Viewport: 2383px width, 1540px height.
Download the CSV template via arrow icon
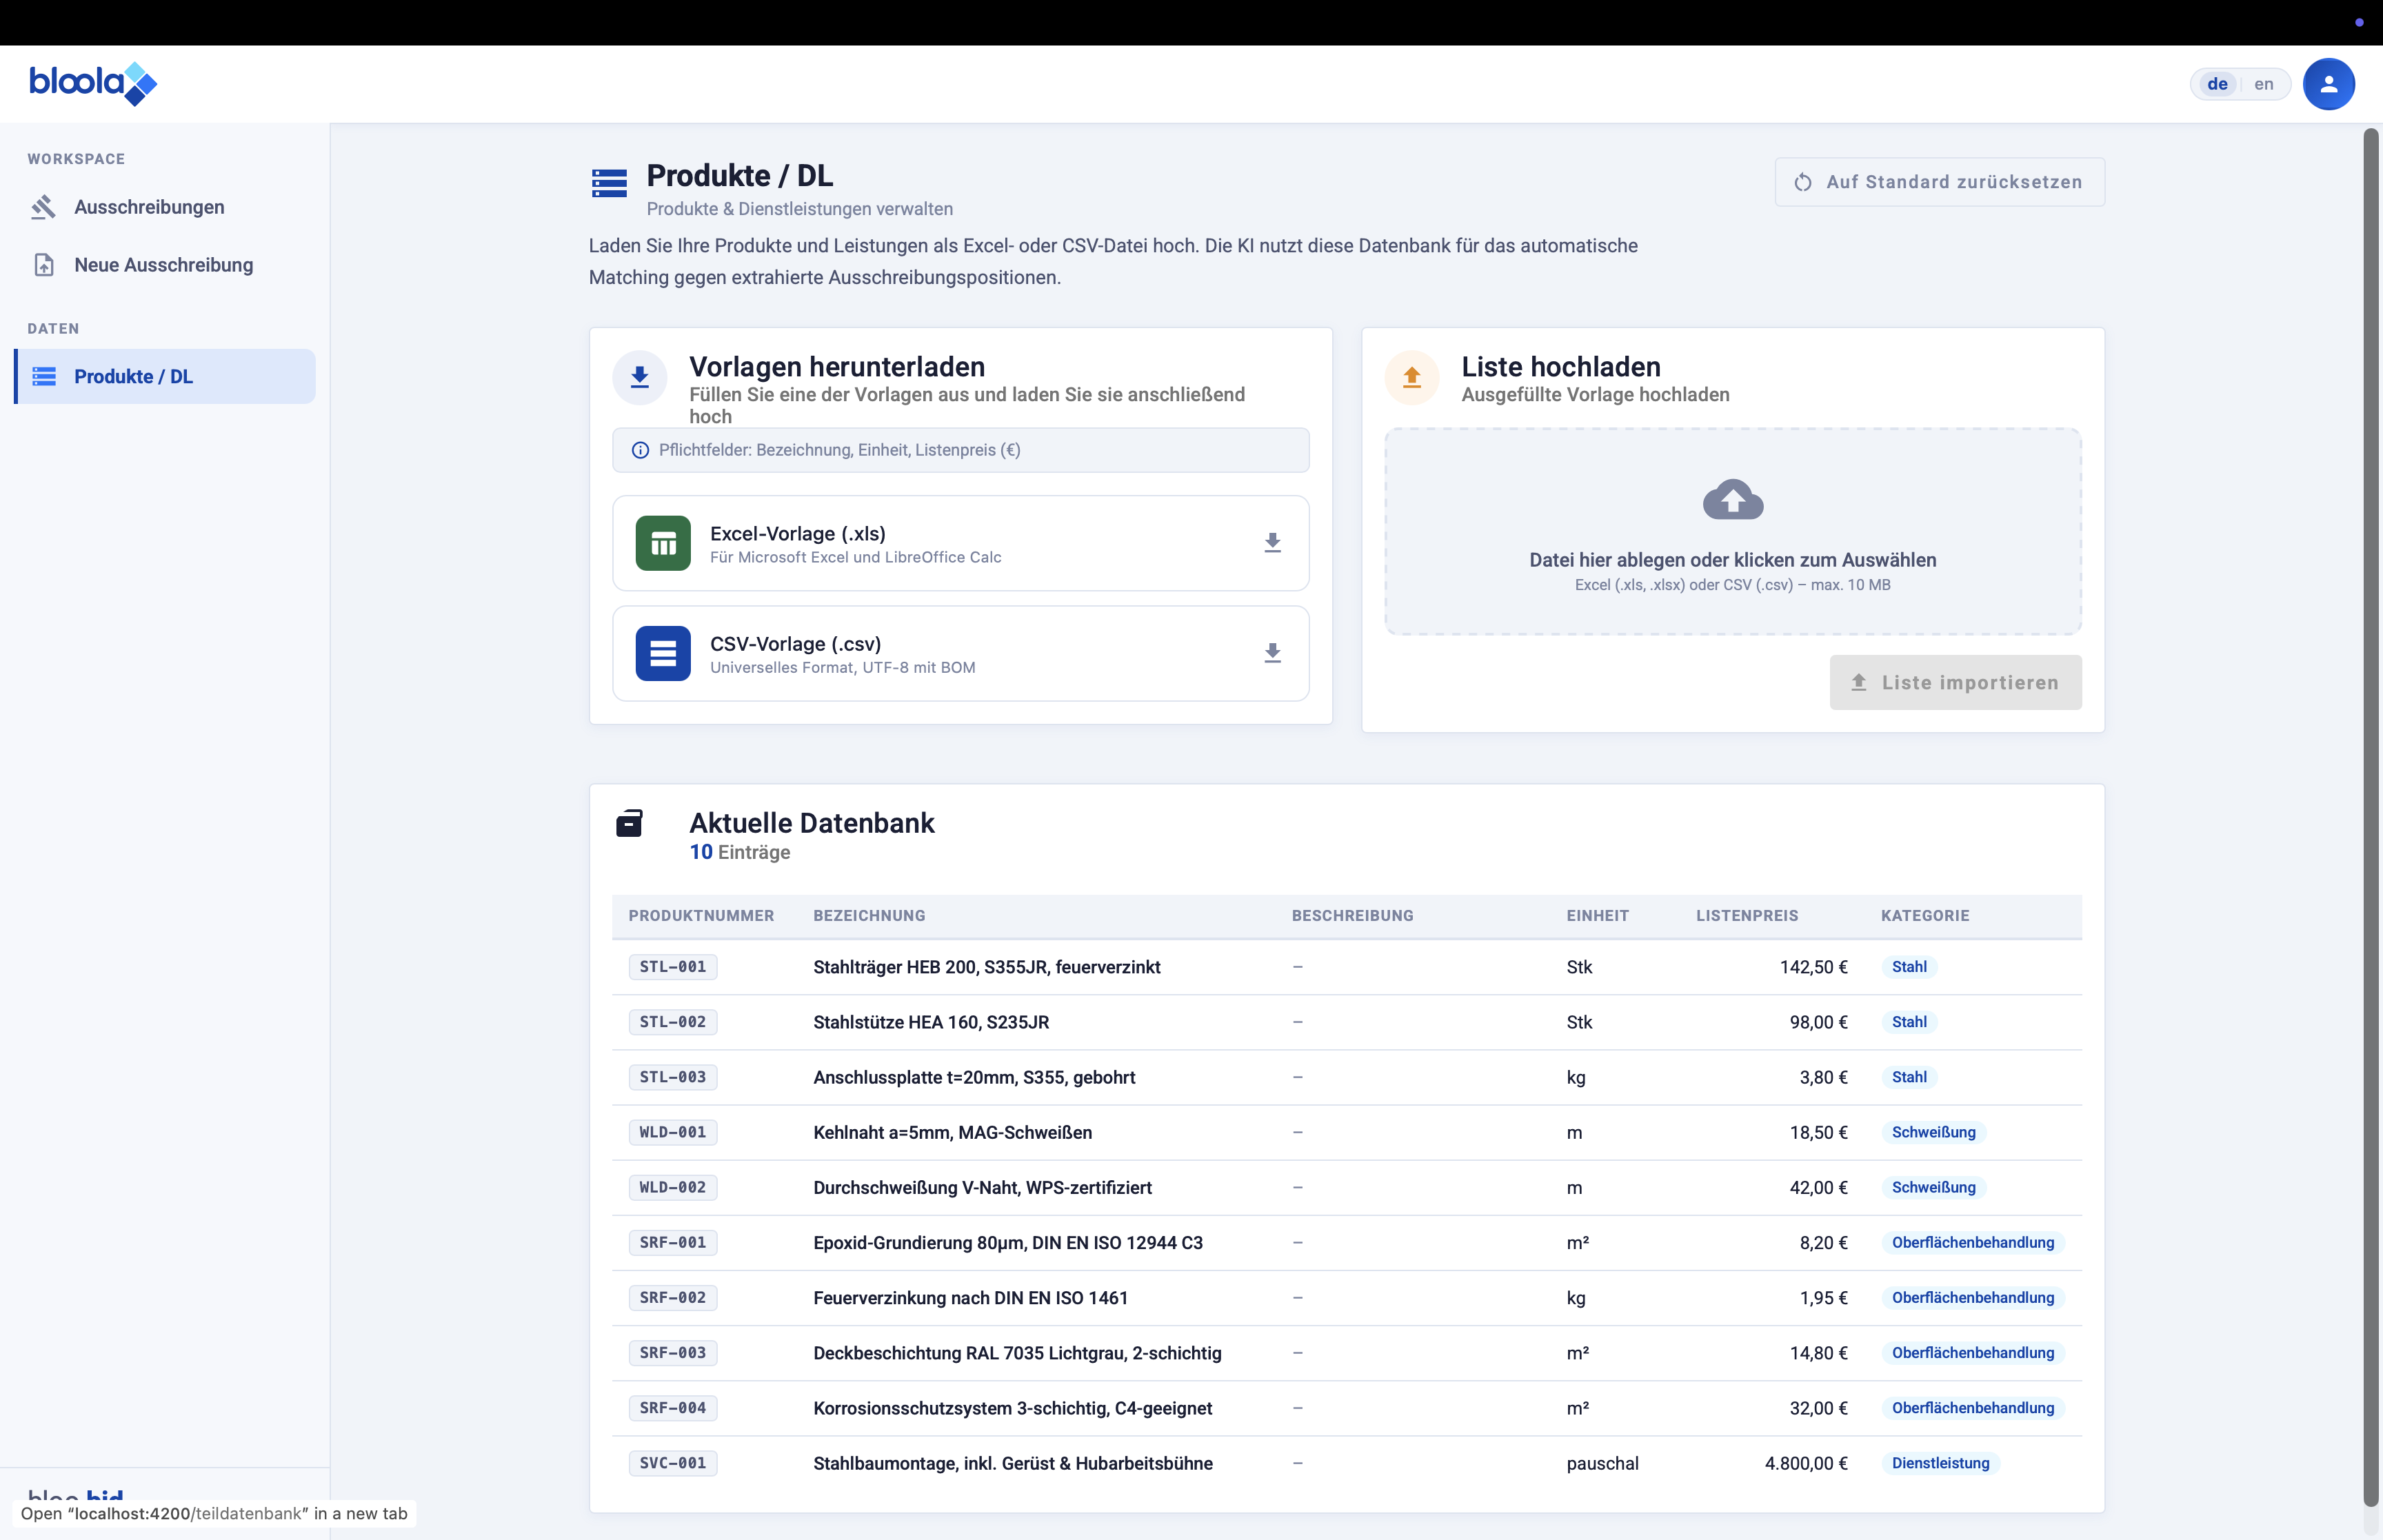(x=1272, y=653)
